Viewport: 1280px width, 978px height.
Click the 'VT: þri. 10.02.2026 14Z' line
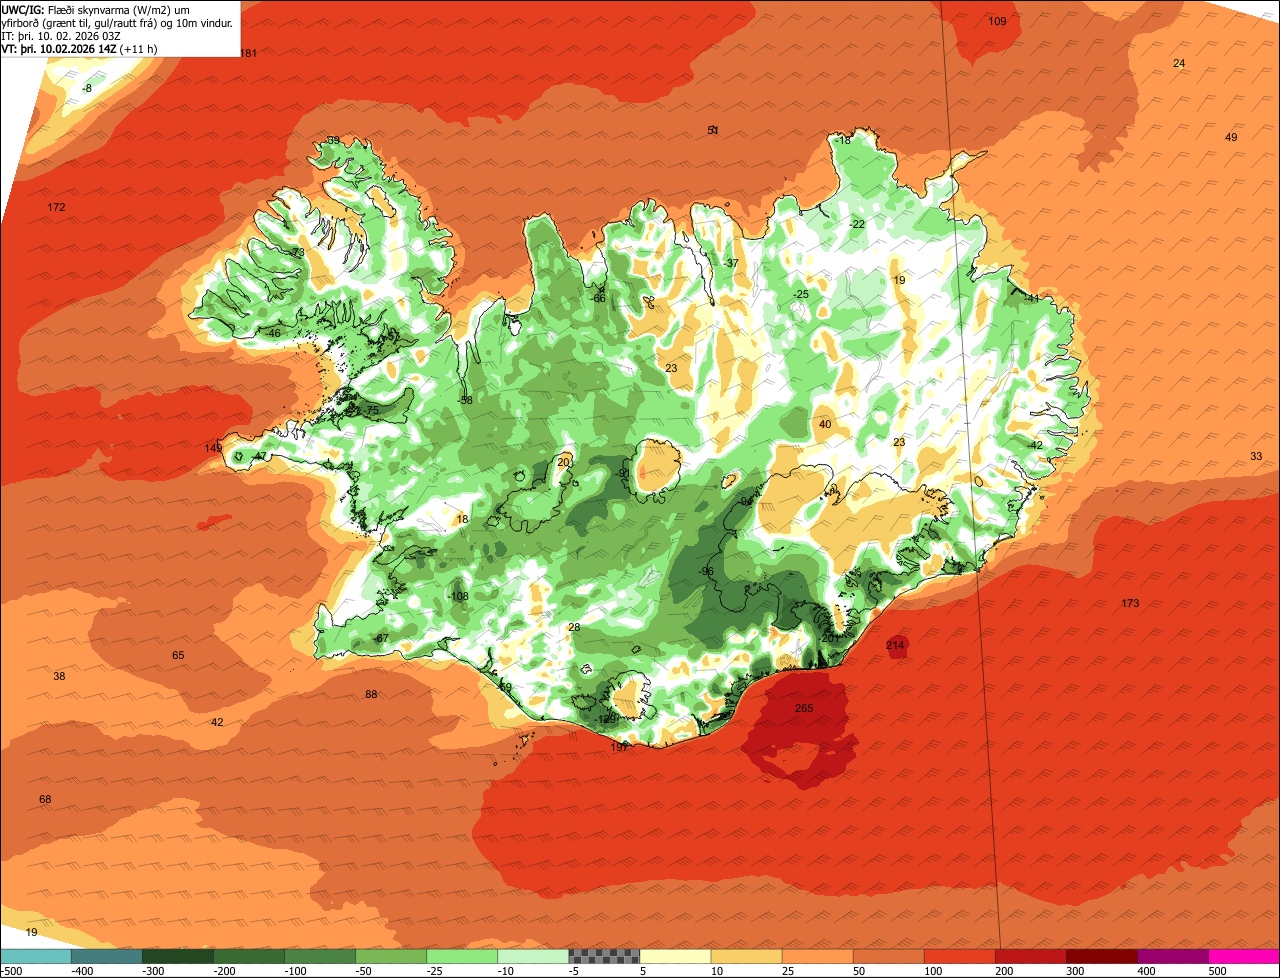79,49
